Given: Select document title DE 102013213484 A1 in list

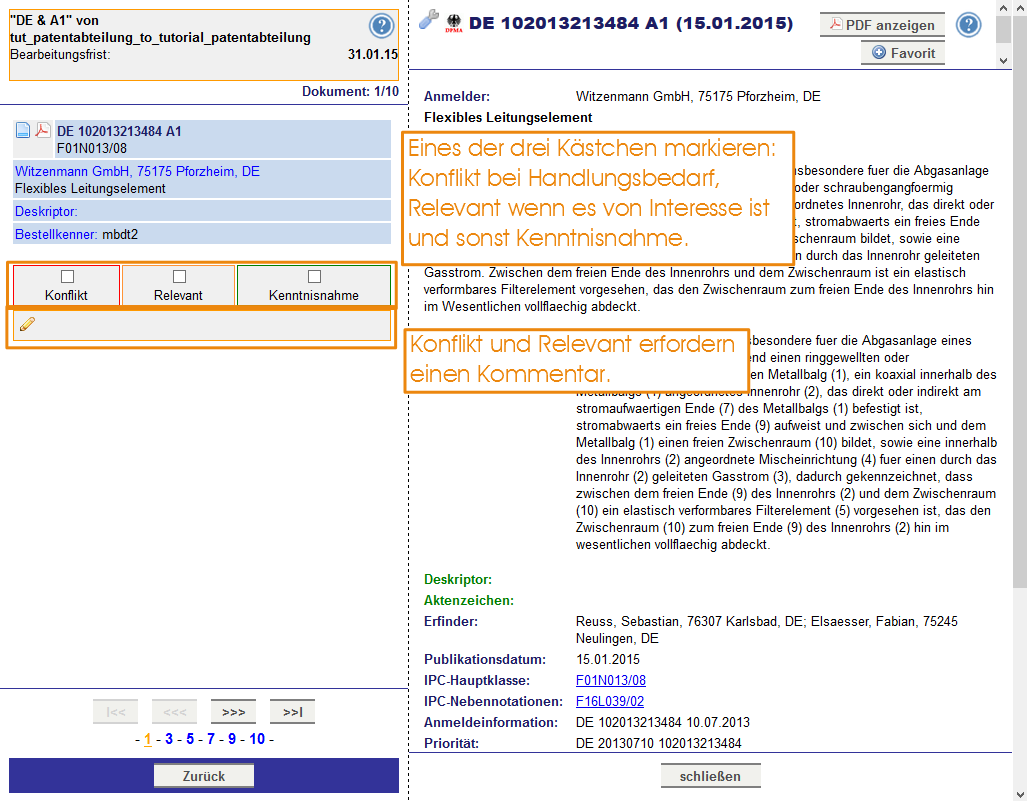Looking at the screenshot, I should pyautogui.click(x=119, y=131).
